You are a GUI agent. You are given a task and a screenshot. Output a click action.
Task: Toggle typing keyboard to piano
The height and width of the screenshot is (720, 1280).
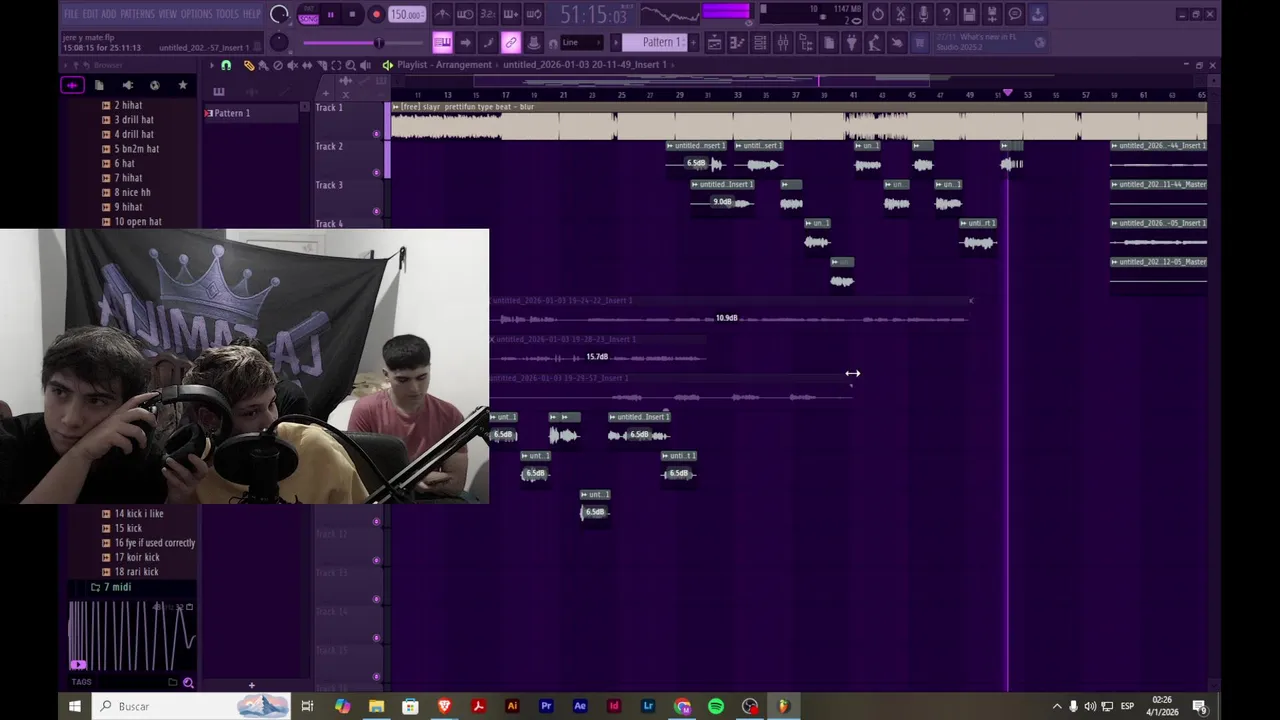(x=442, y=43)
